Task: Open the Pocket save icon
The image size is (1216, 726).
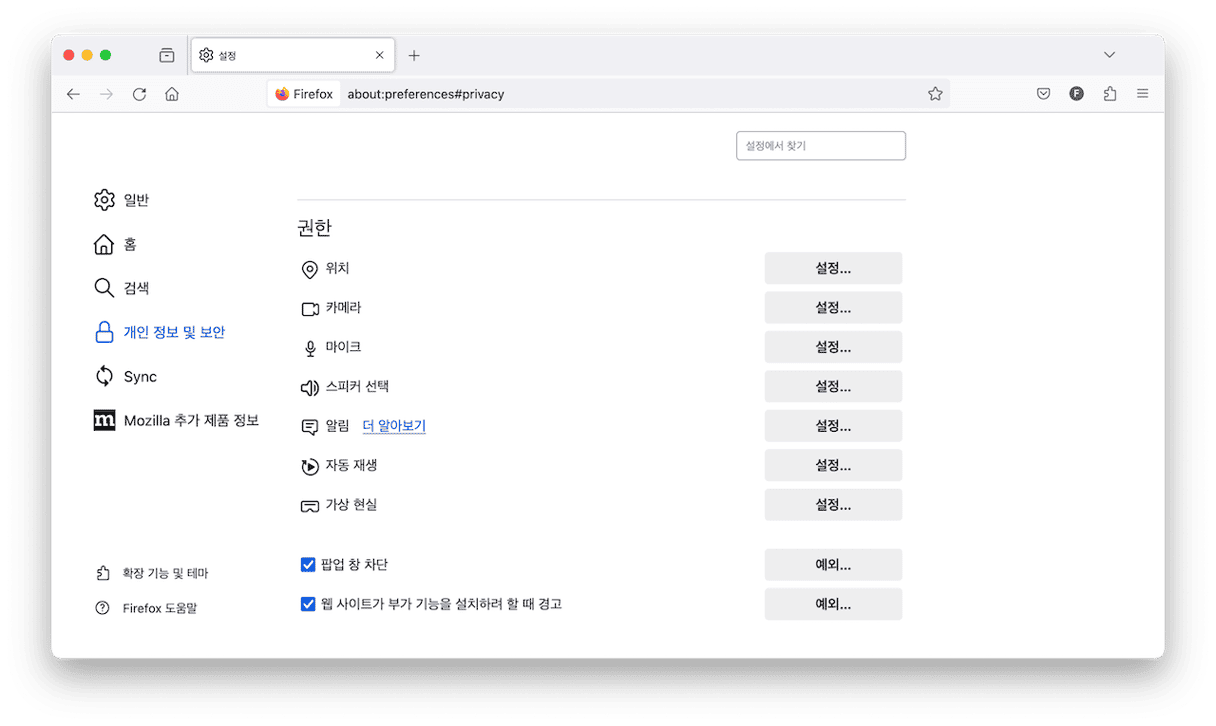Action: pyautogui.click(x=1043, y=94)
